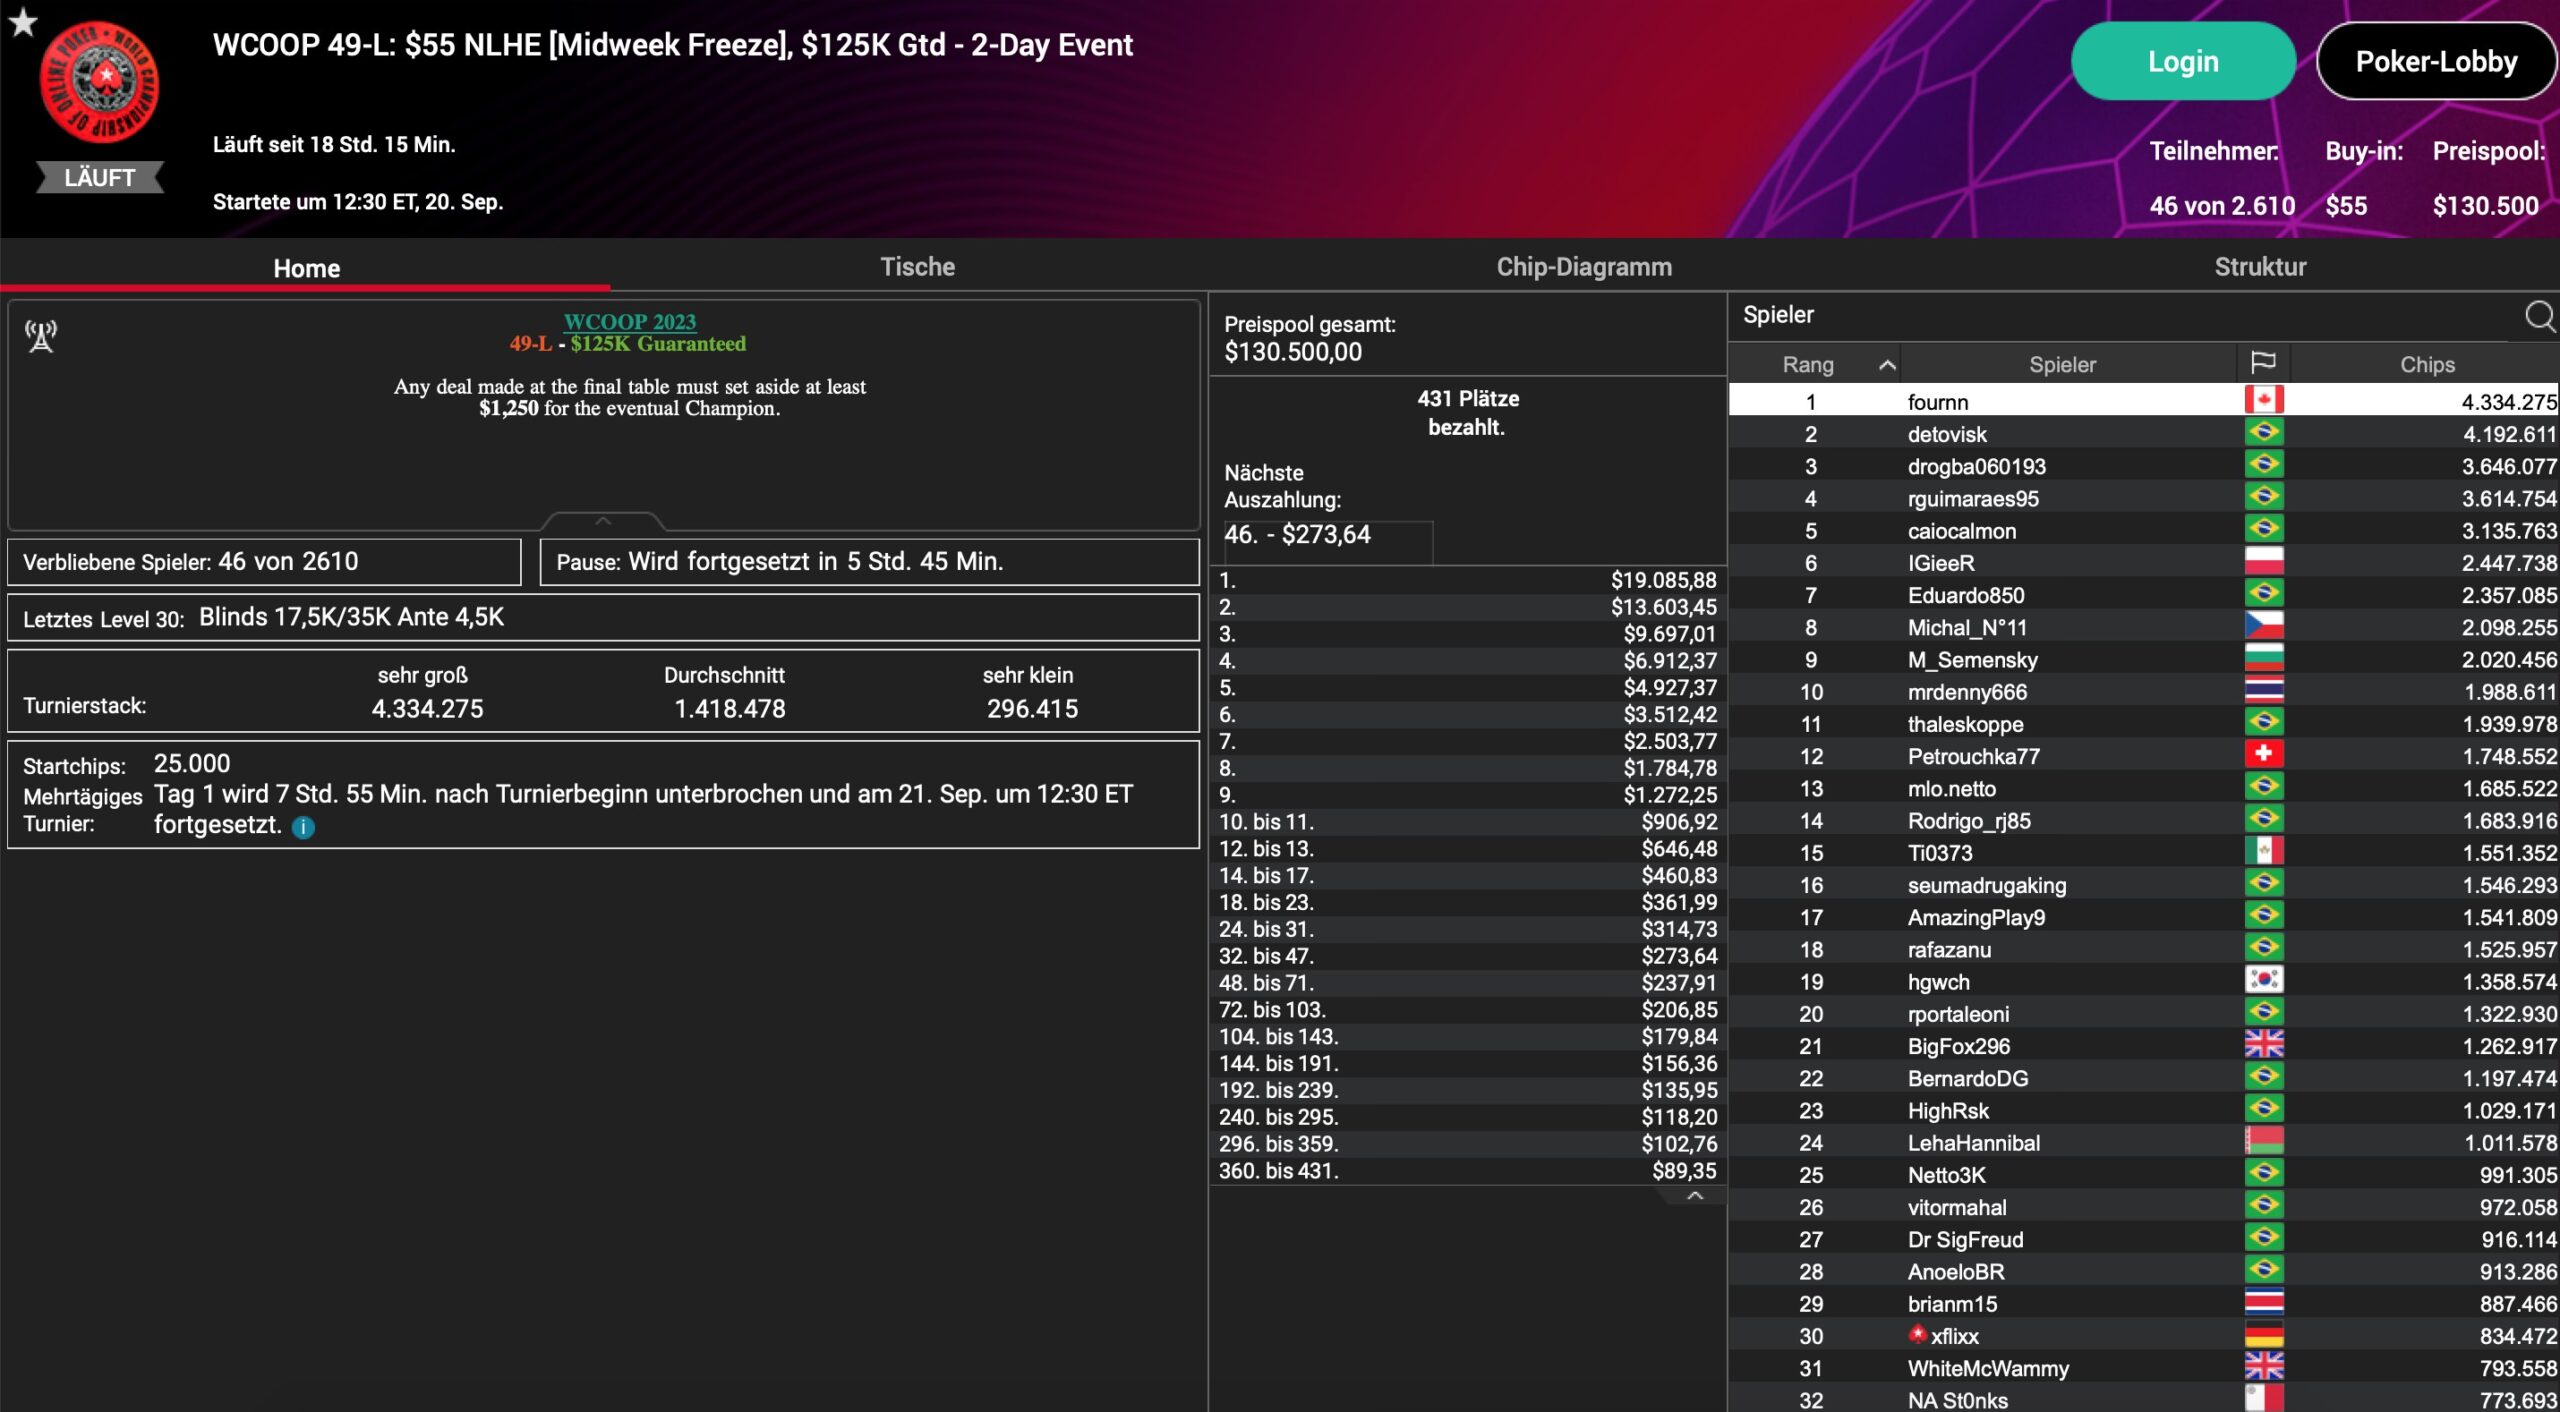This screenshot has width=2560, height=1412.
Task: Sort players by Rang column arrow
Action: point(1887,365)
